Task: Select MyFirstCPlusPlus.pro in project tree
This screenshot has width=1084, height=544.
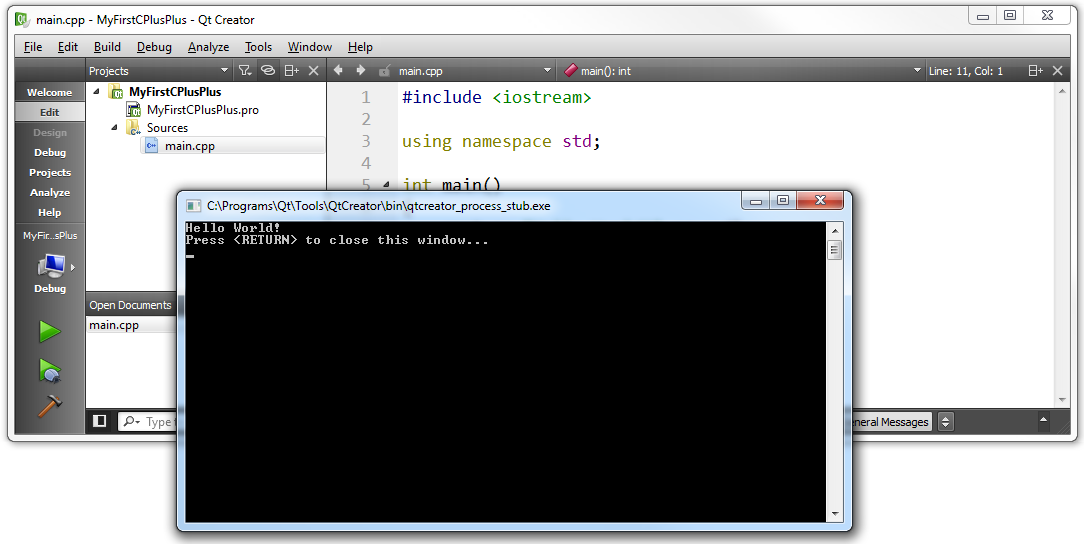Action: click(x=202, y=110)
